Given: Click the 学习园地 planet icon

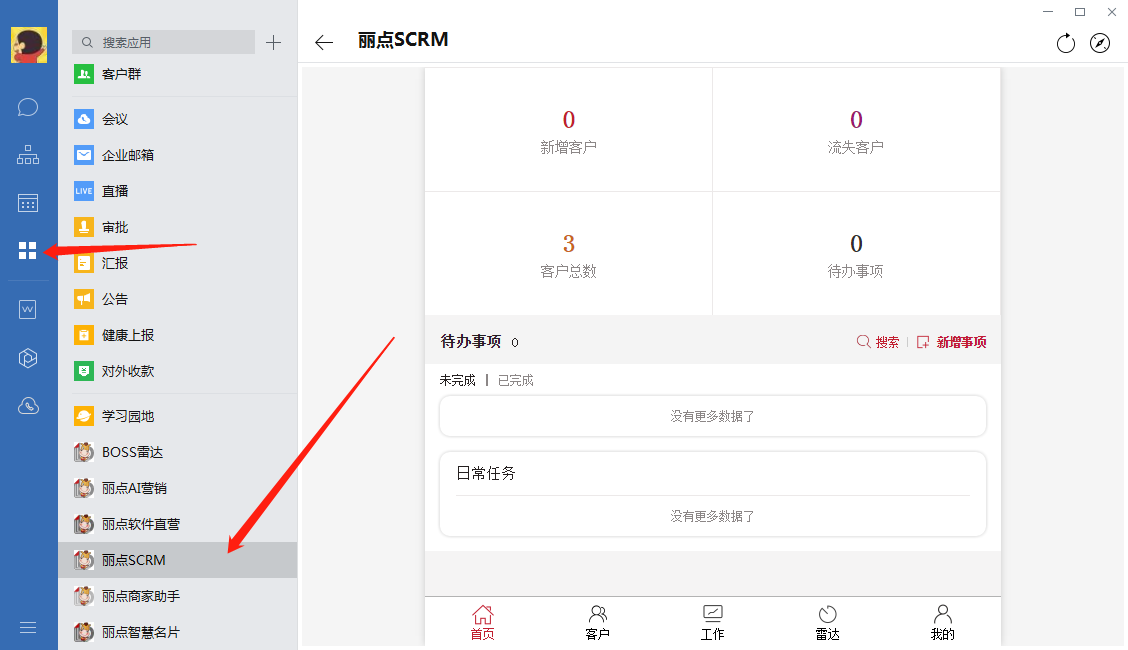Looking at the screenshot, I should click(84, 416).
